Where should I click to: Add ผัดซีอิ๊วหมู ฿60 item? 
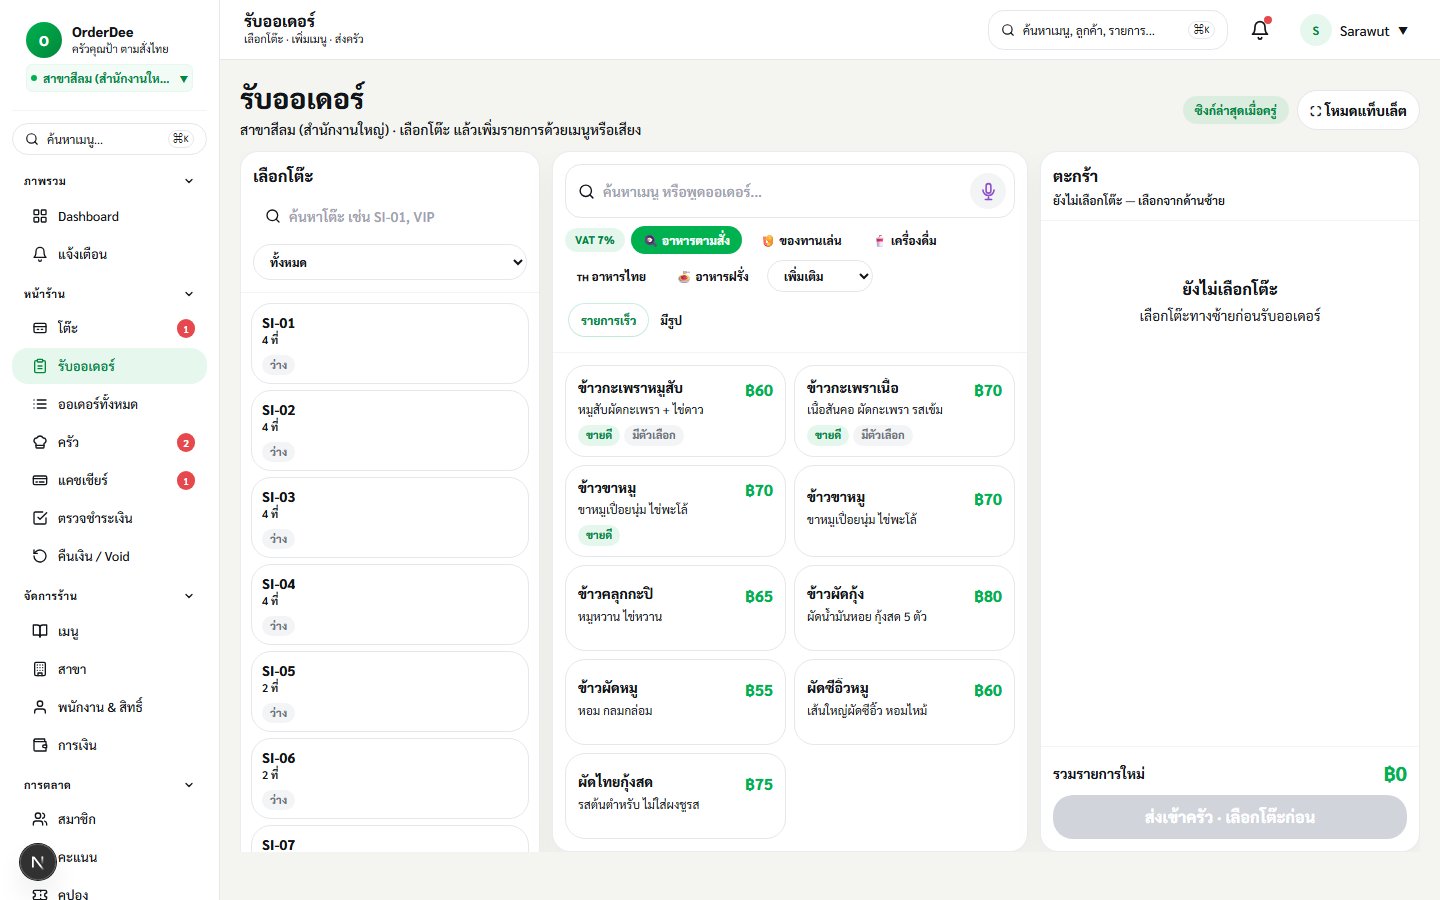(x=904, y=702)
